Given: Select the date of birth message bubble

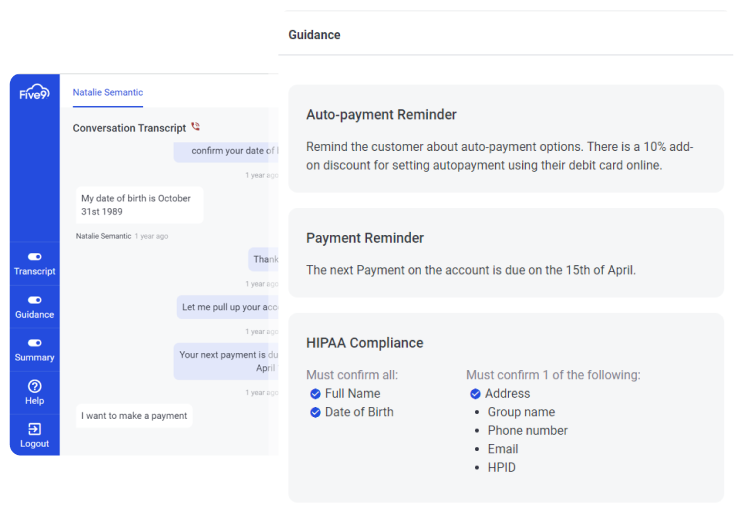Looking at the screenshot, I should pyautogui.click(x=139, y=205).
